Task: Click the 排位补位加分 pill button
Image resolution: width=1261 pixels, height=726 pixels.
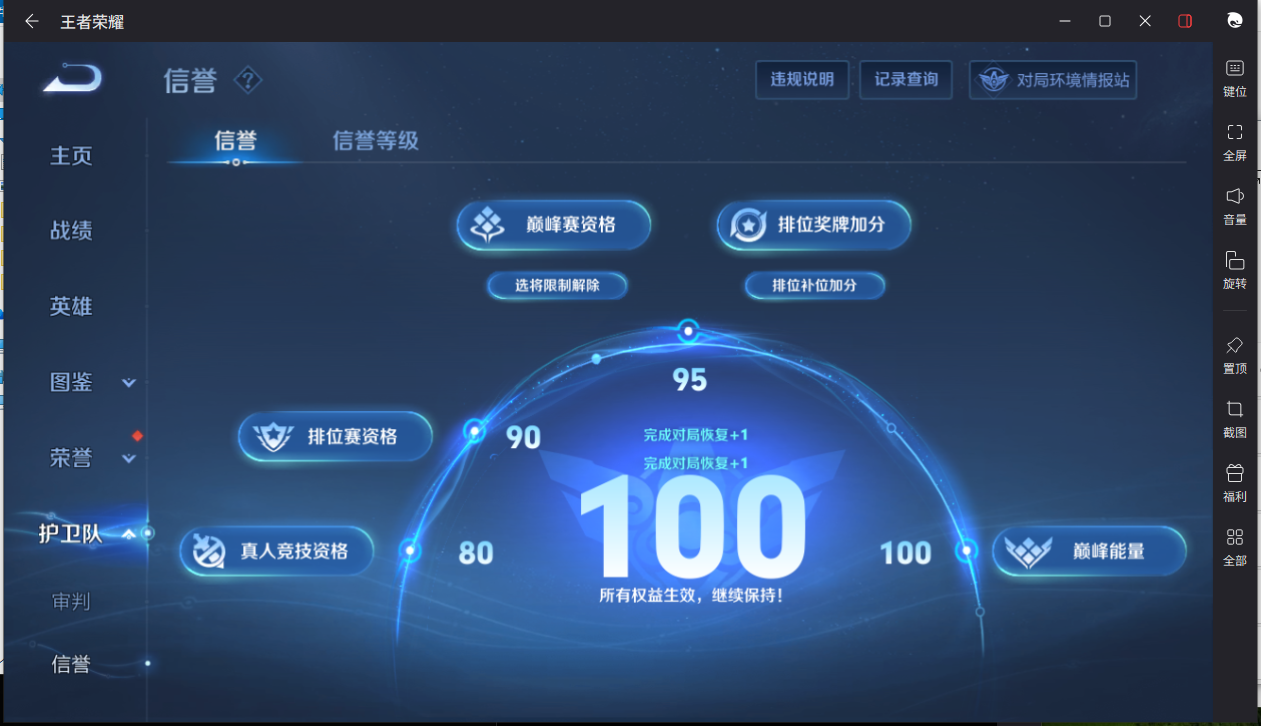Action: (815, 286)
